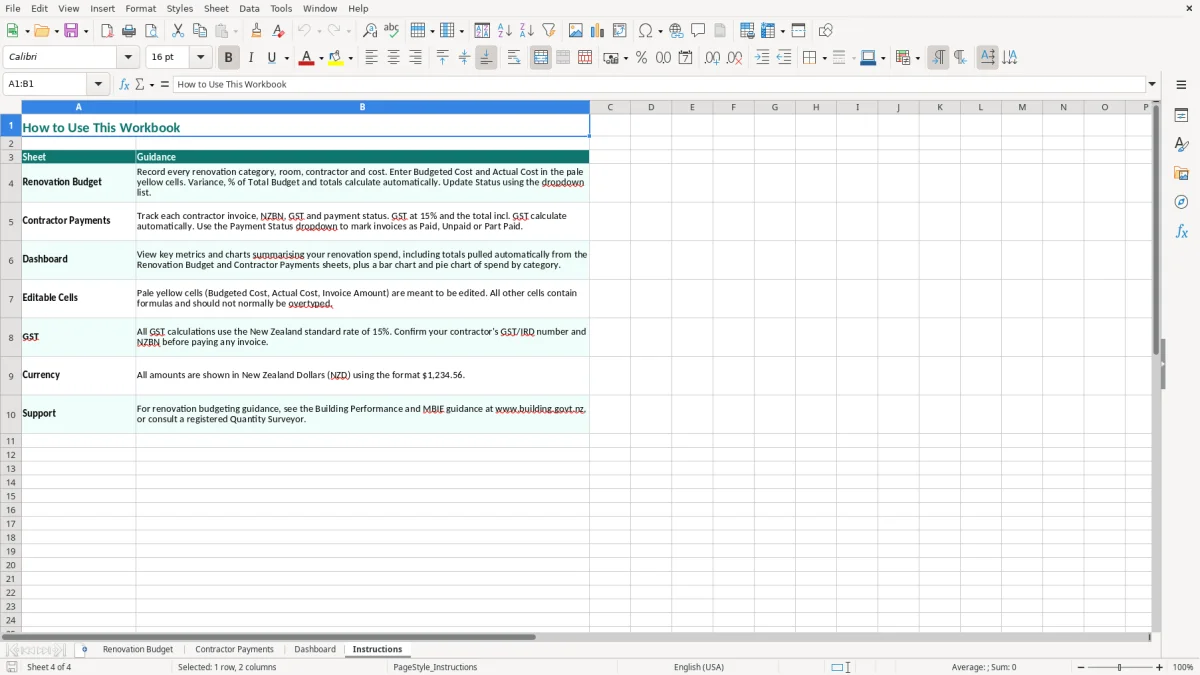Open the Data menu

click(x=249, y=8)
